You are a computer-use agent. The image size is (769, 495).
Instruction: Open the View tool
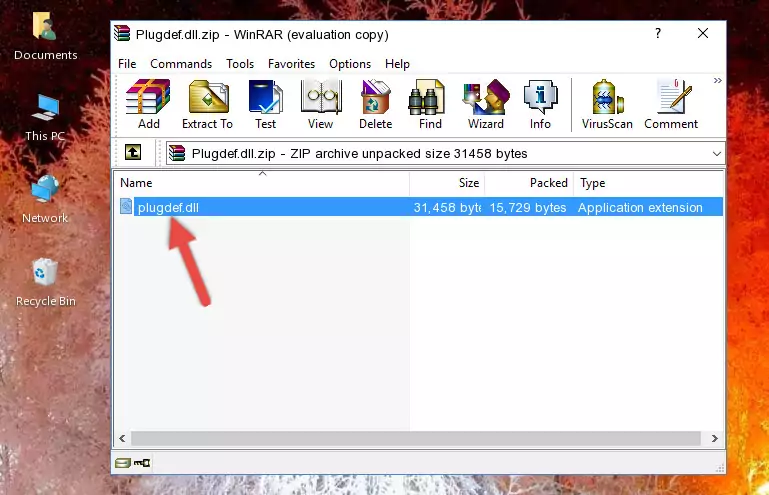[x=321, y=104]
